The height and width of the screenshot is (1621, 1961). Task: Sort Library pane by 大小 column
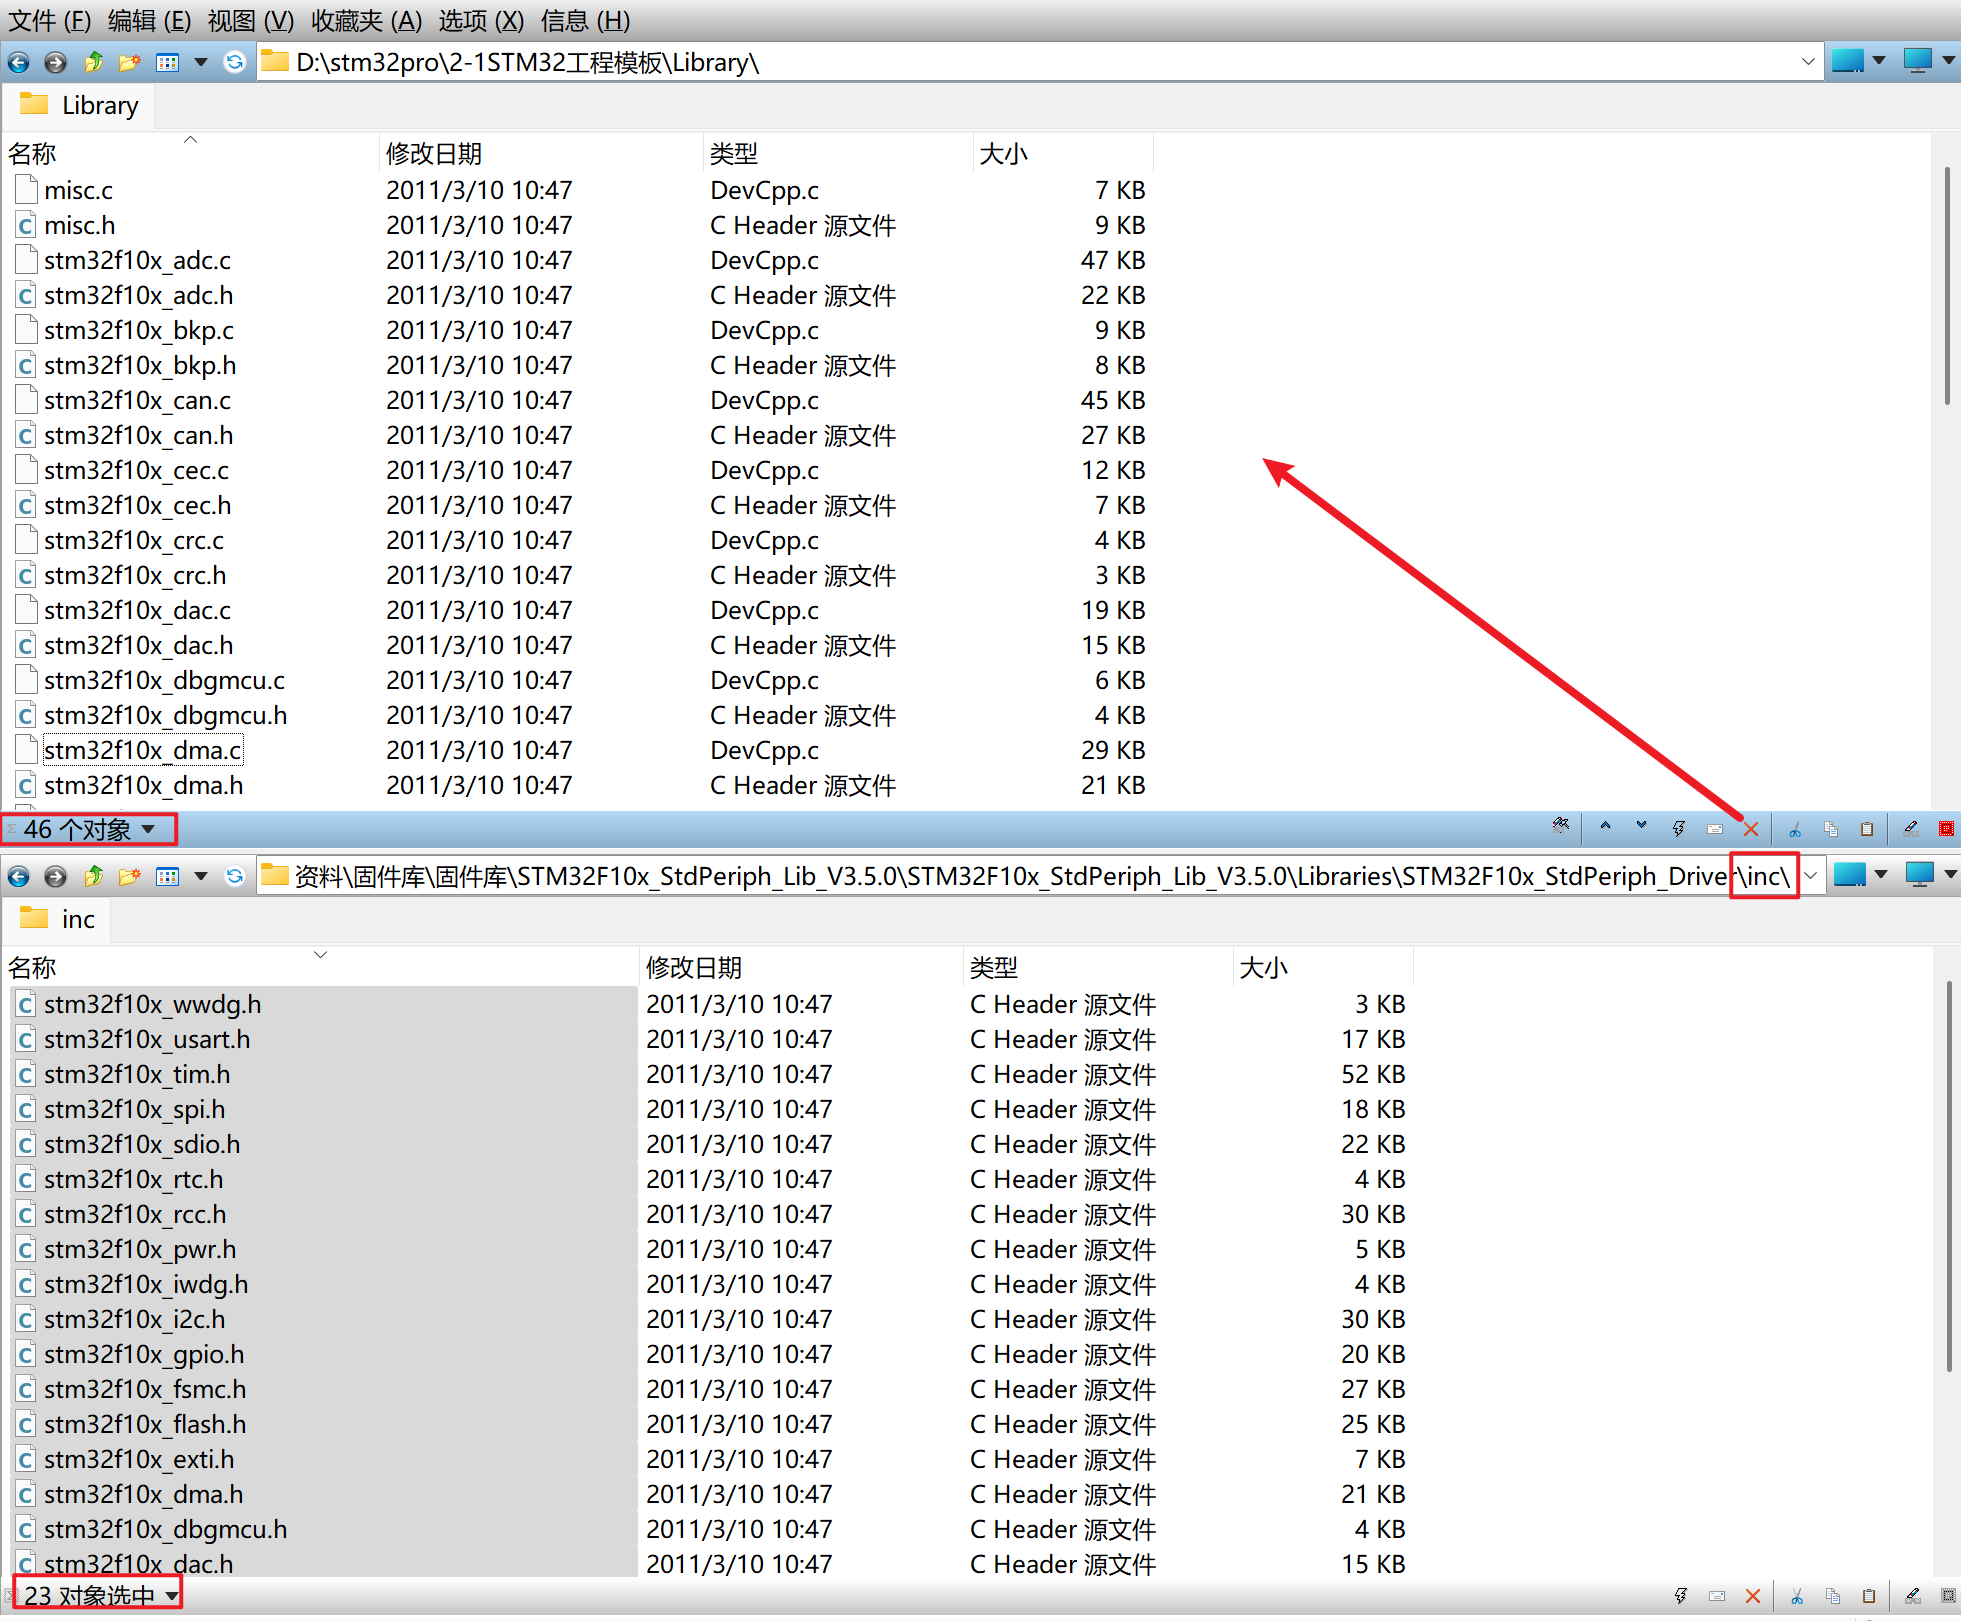click(1063, 153)
